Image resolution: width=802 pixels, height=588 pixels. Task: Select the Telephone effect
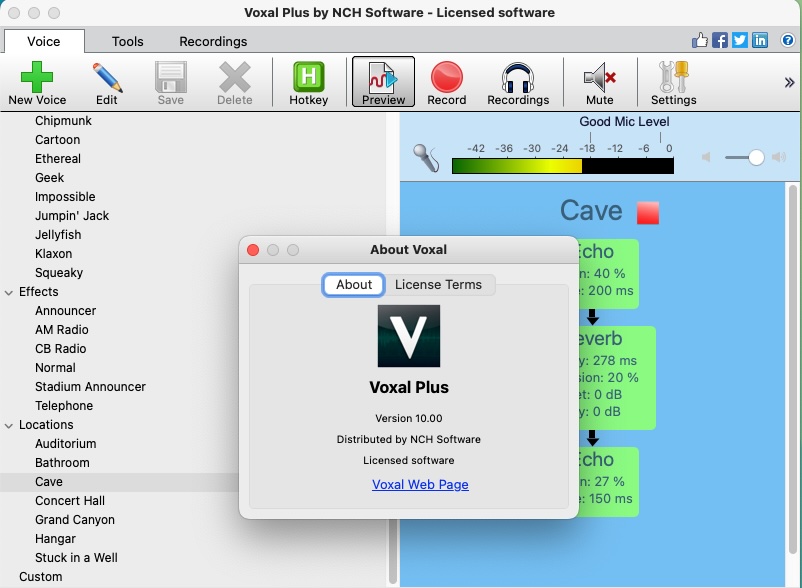click(x=64, y=405)
